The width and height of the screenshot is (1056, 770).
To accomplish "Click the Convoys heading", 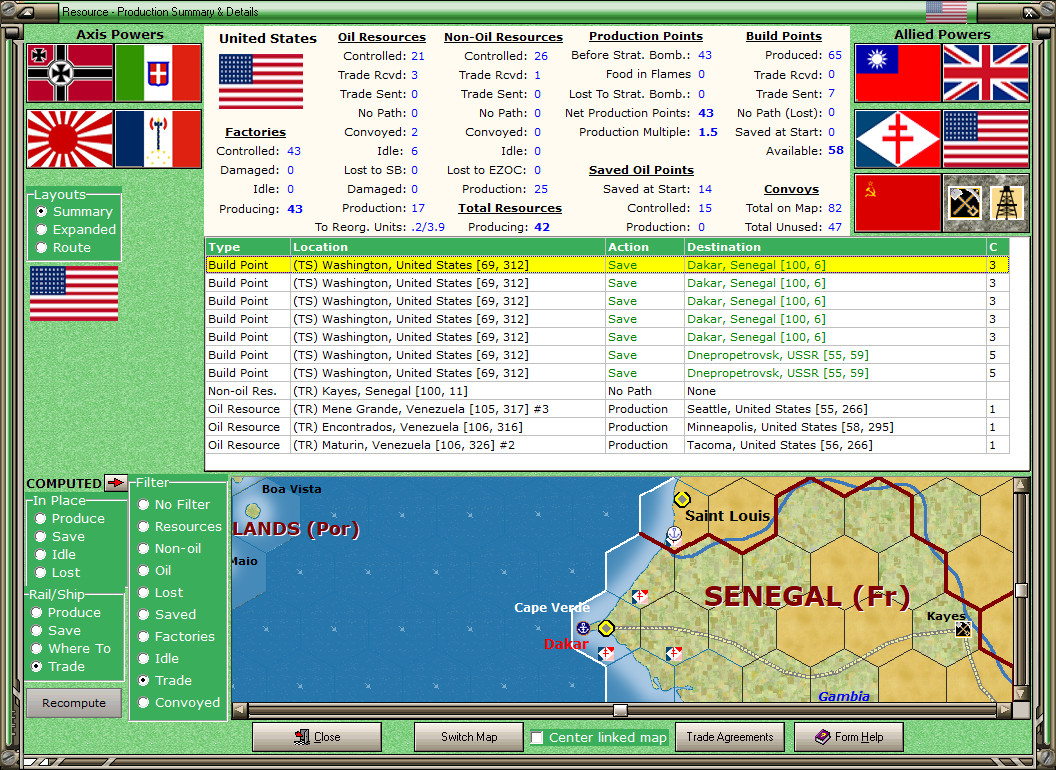I will pos(791,189).
